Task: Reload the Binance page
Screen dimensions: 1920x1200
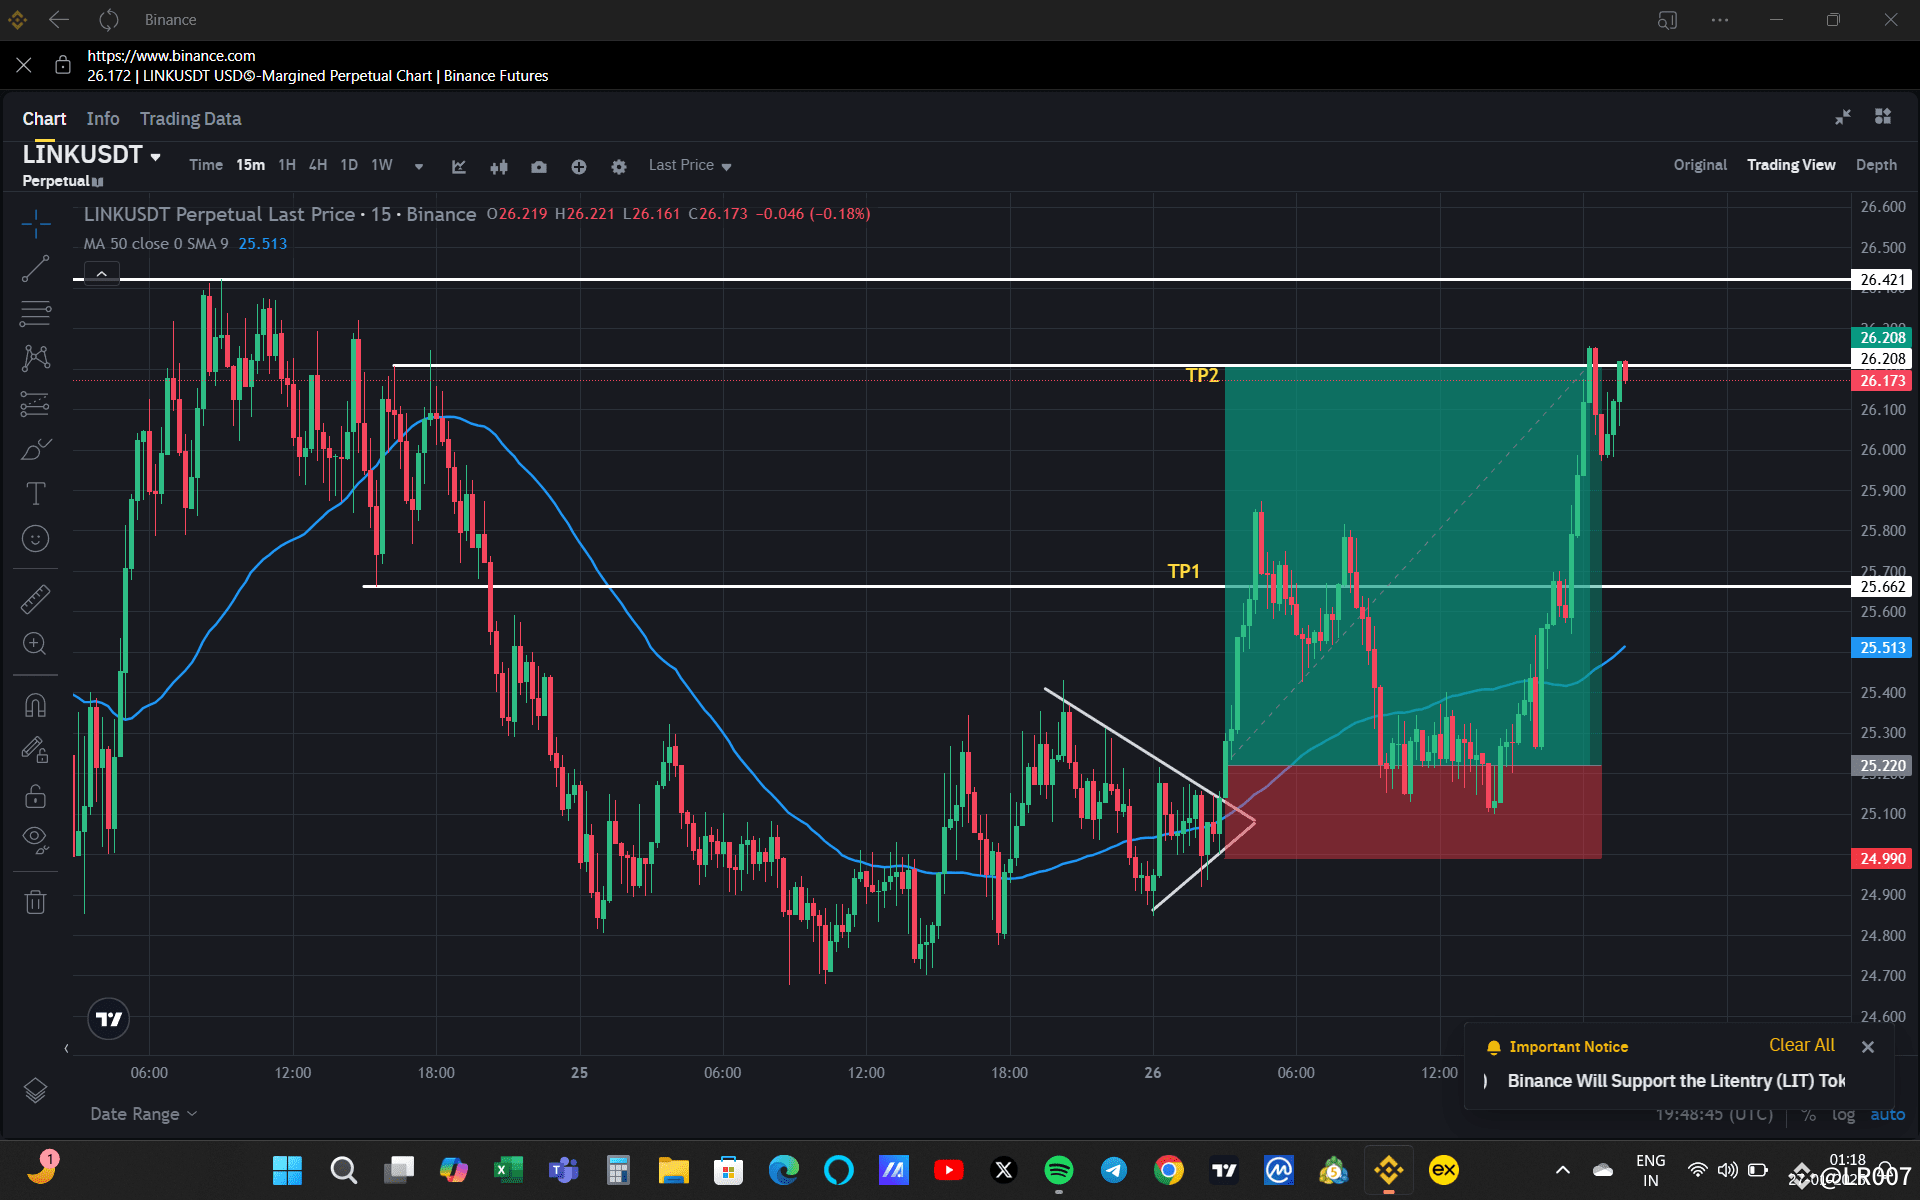Action: [x=109, y=19]
